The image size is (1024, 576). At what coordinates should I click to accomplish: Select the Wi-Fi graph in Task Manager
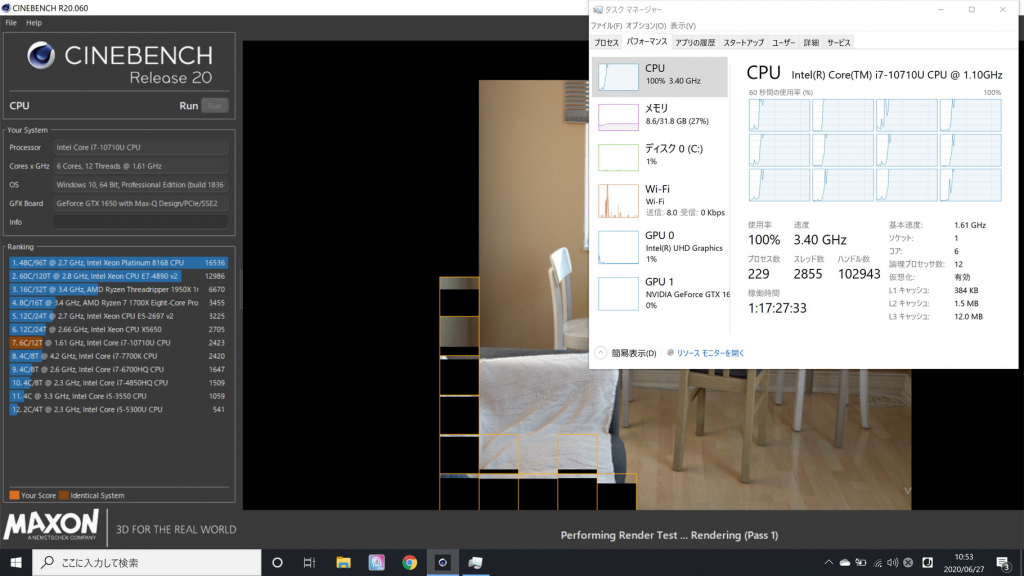pyautogui.click(x=660, y=200)
